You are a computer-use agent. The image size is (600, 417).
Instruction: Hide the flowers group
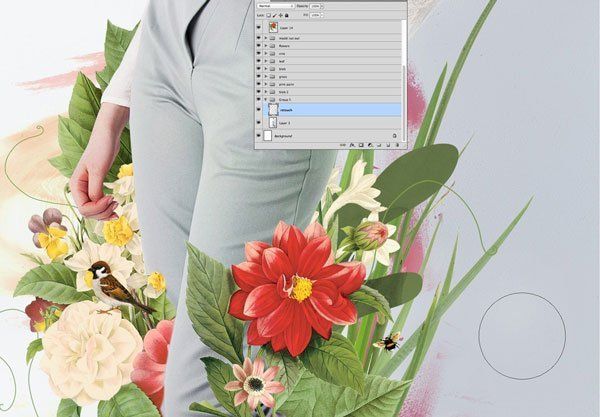point(259,46)
